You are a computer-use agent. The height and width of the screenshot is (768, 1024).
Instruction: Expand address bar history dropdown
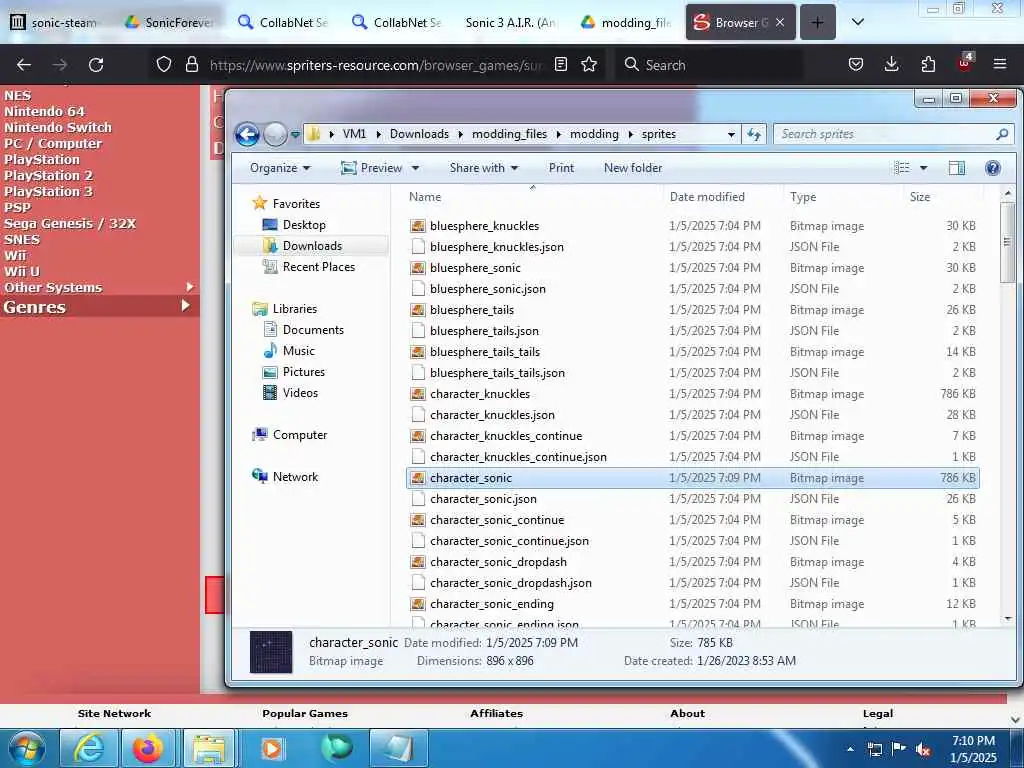coord(731,134)
